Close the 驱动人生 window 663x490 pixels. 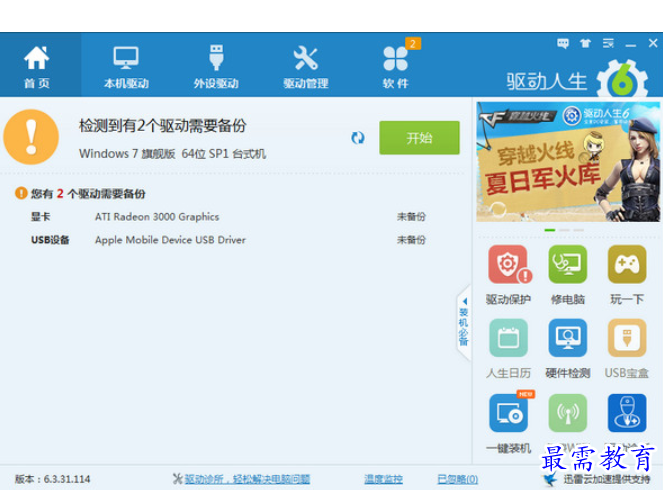tap(653, 43)
